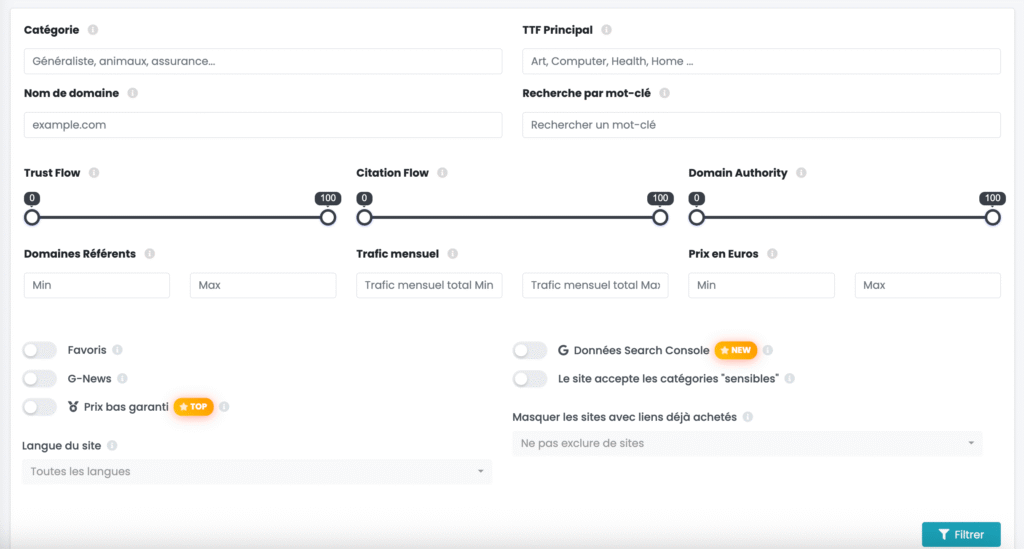Click info icon beside Citation Flow
This screenshot has width=1024, height=549.
(x=442, y=173)
